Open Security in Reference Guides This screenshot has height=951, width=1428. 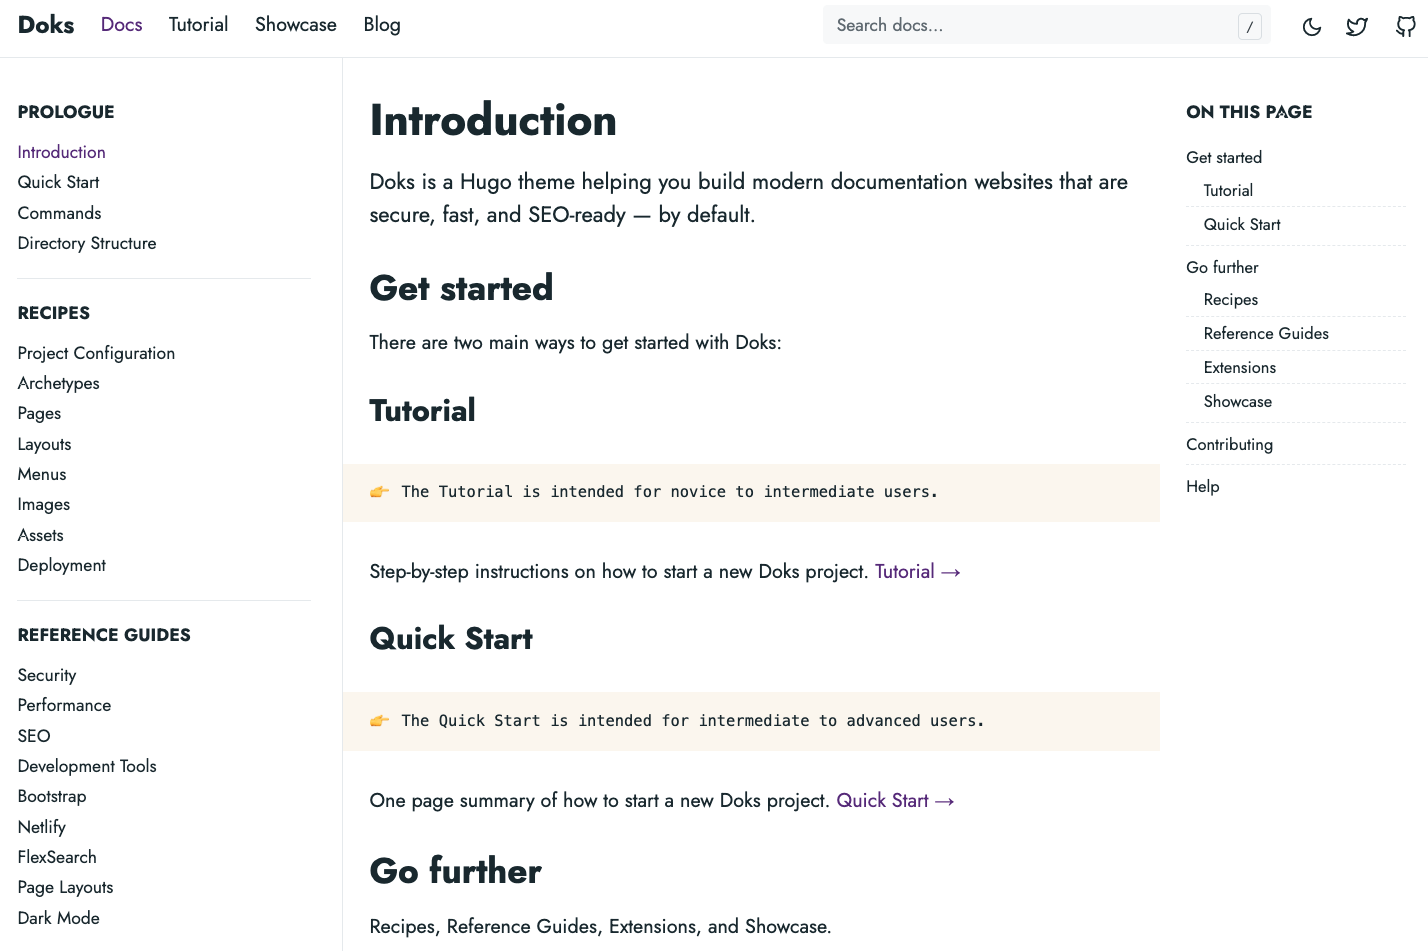coord(47,675)
